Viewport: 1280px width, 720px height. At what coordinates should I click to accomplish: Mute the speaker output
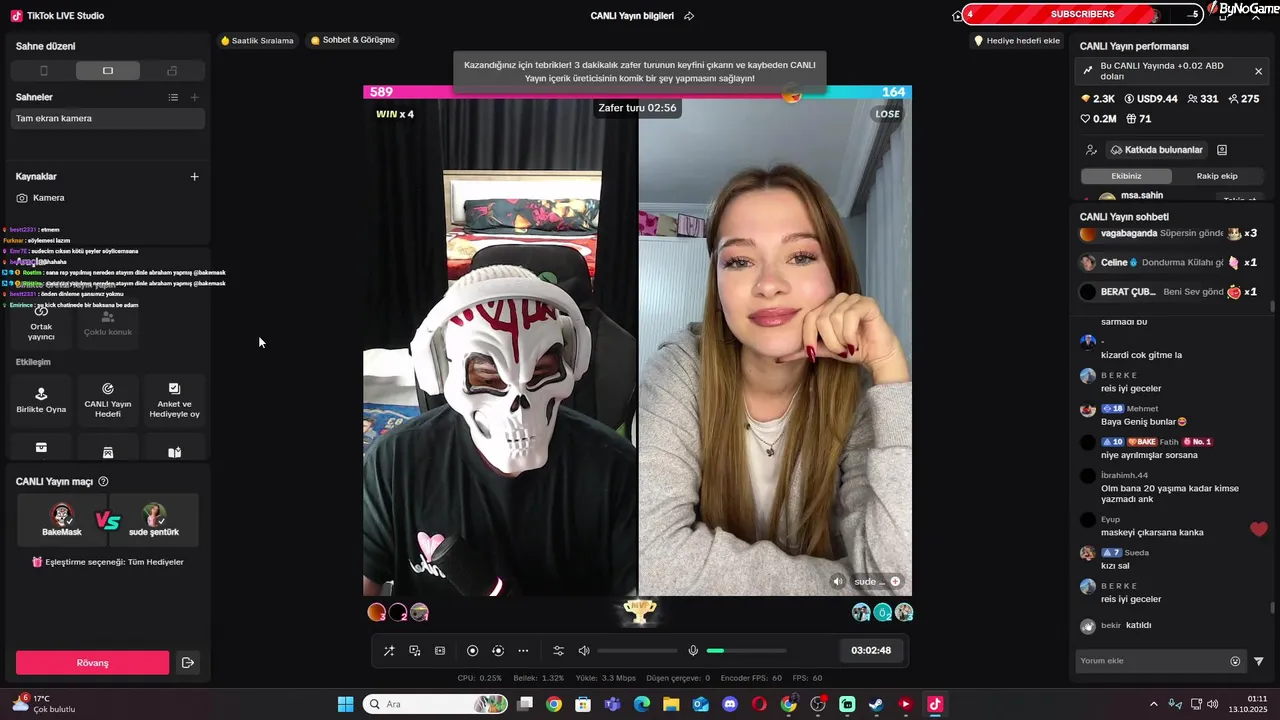coord(584,651)
